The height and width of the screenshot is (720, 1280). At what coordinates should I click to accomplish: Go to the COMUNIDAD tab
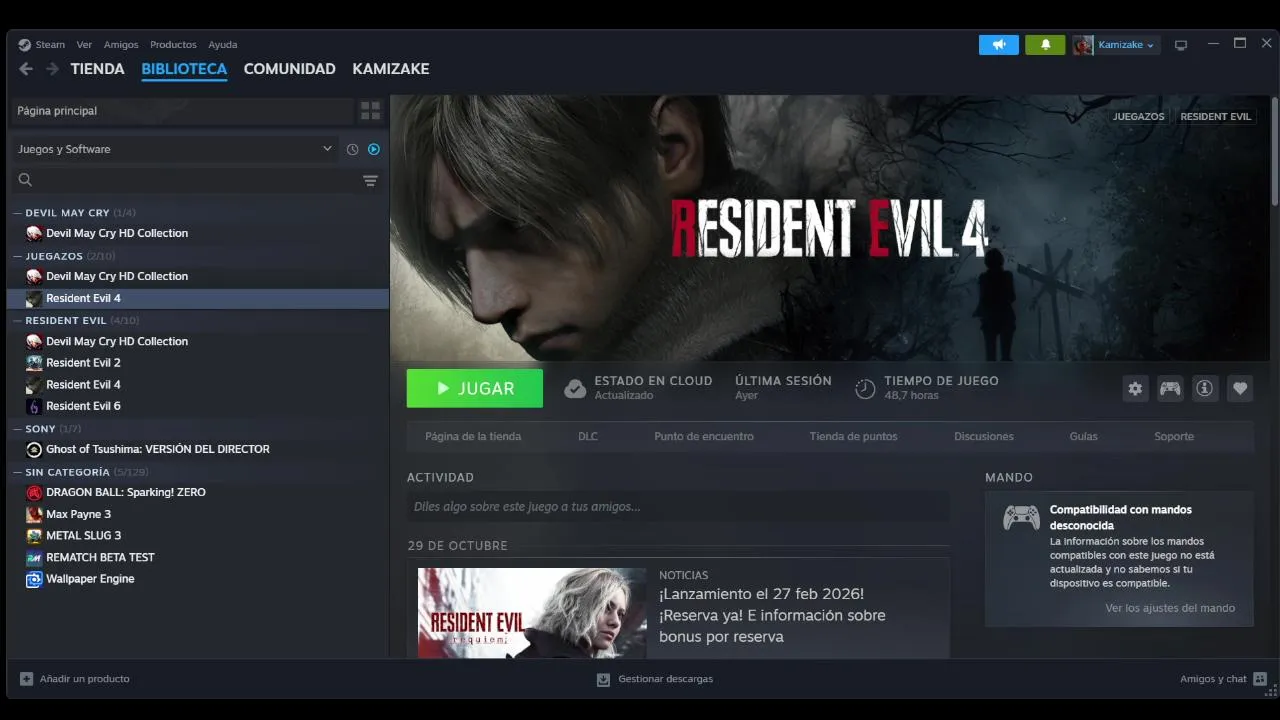click(x=289, y=69)
